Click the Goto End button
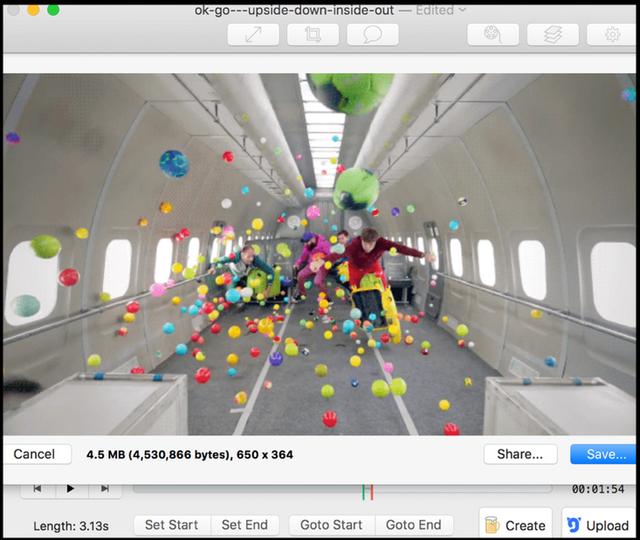This screenshot has height=540, width=640. 413,525
